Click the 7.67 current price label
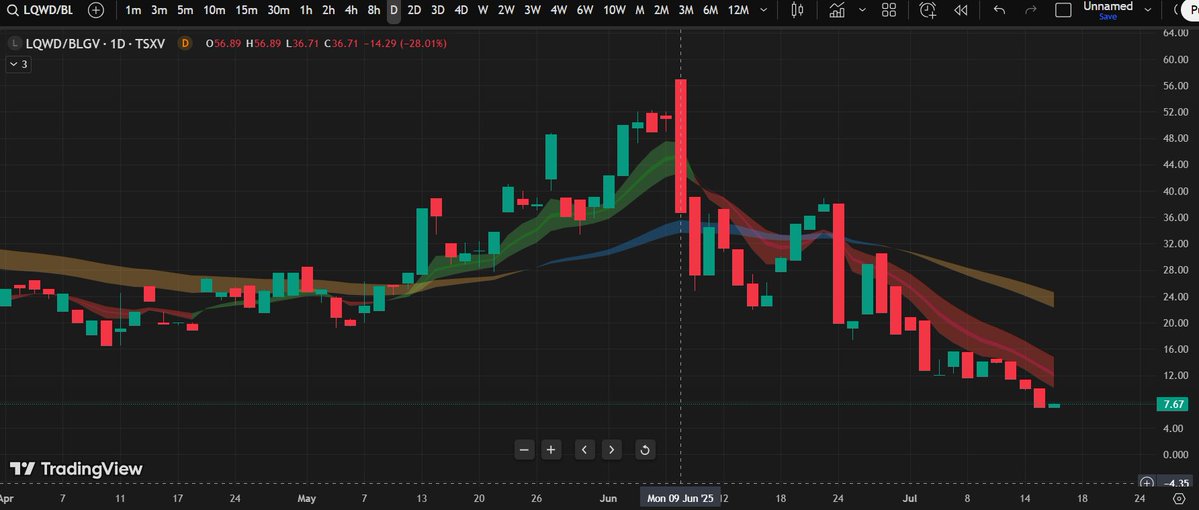 coord(1174,404)
